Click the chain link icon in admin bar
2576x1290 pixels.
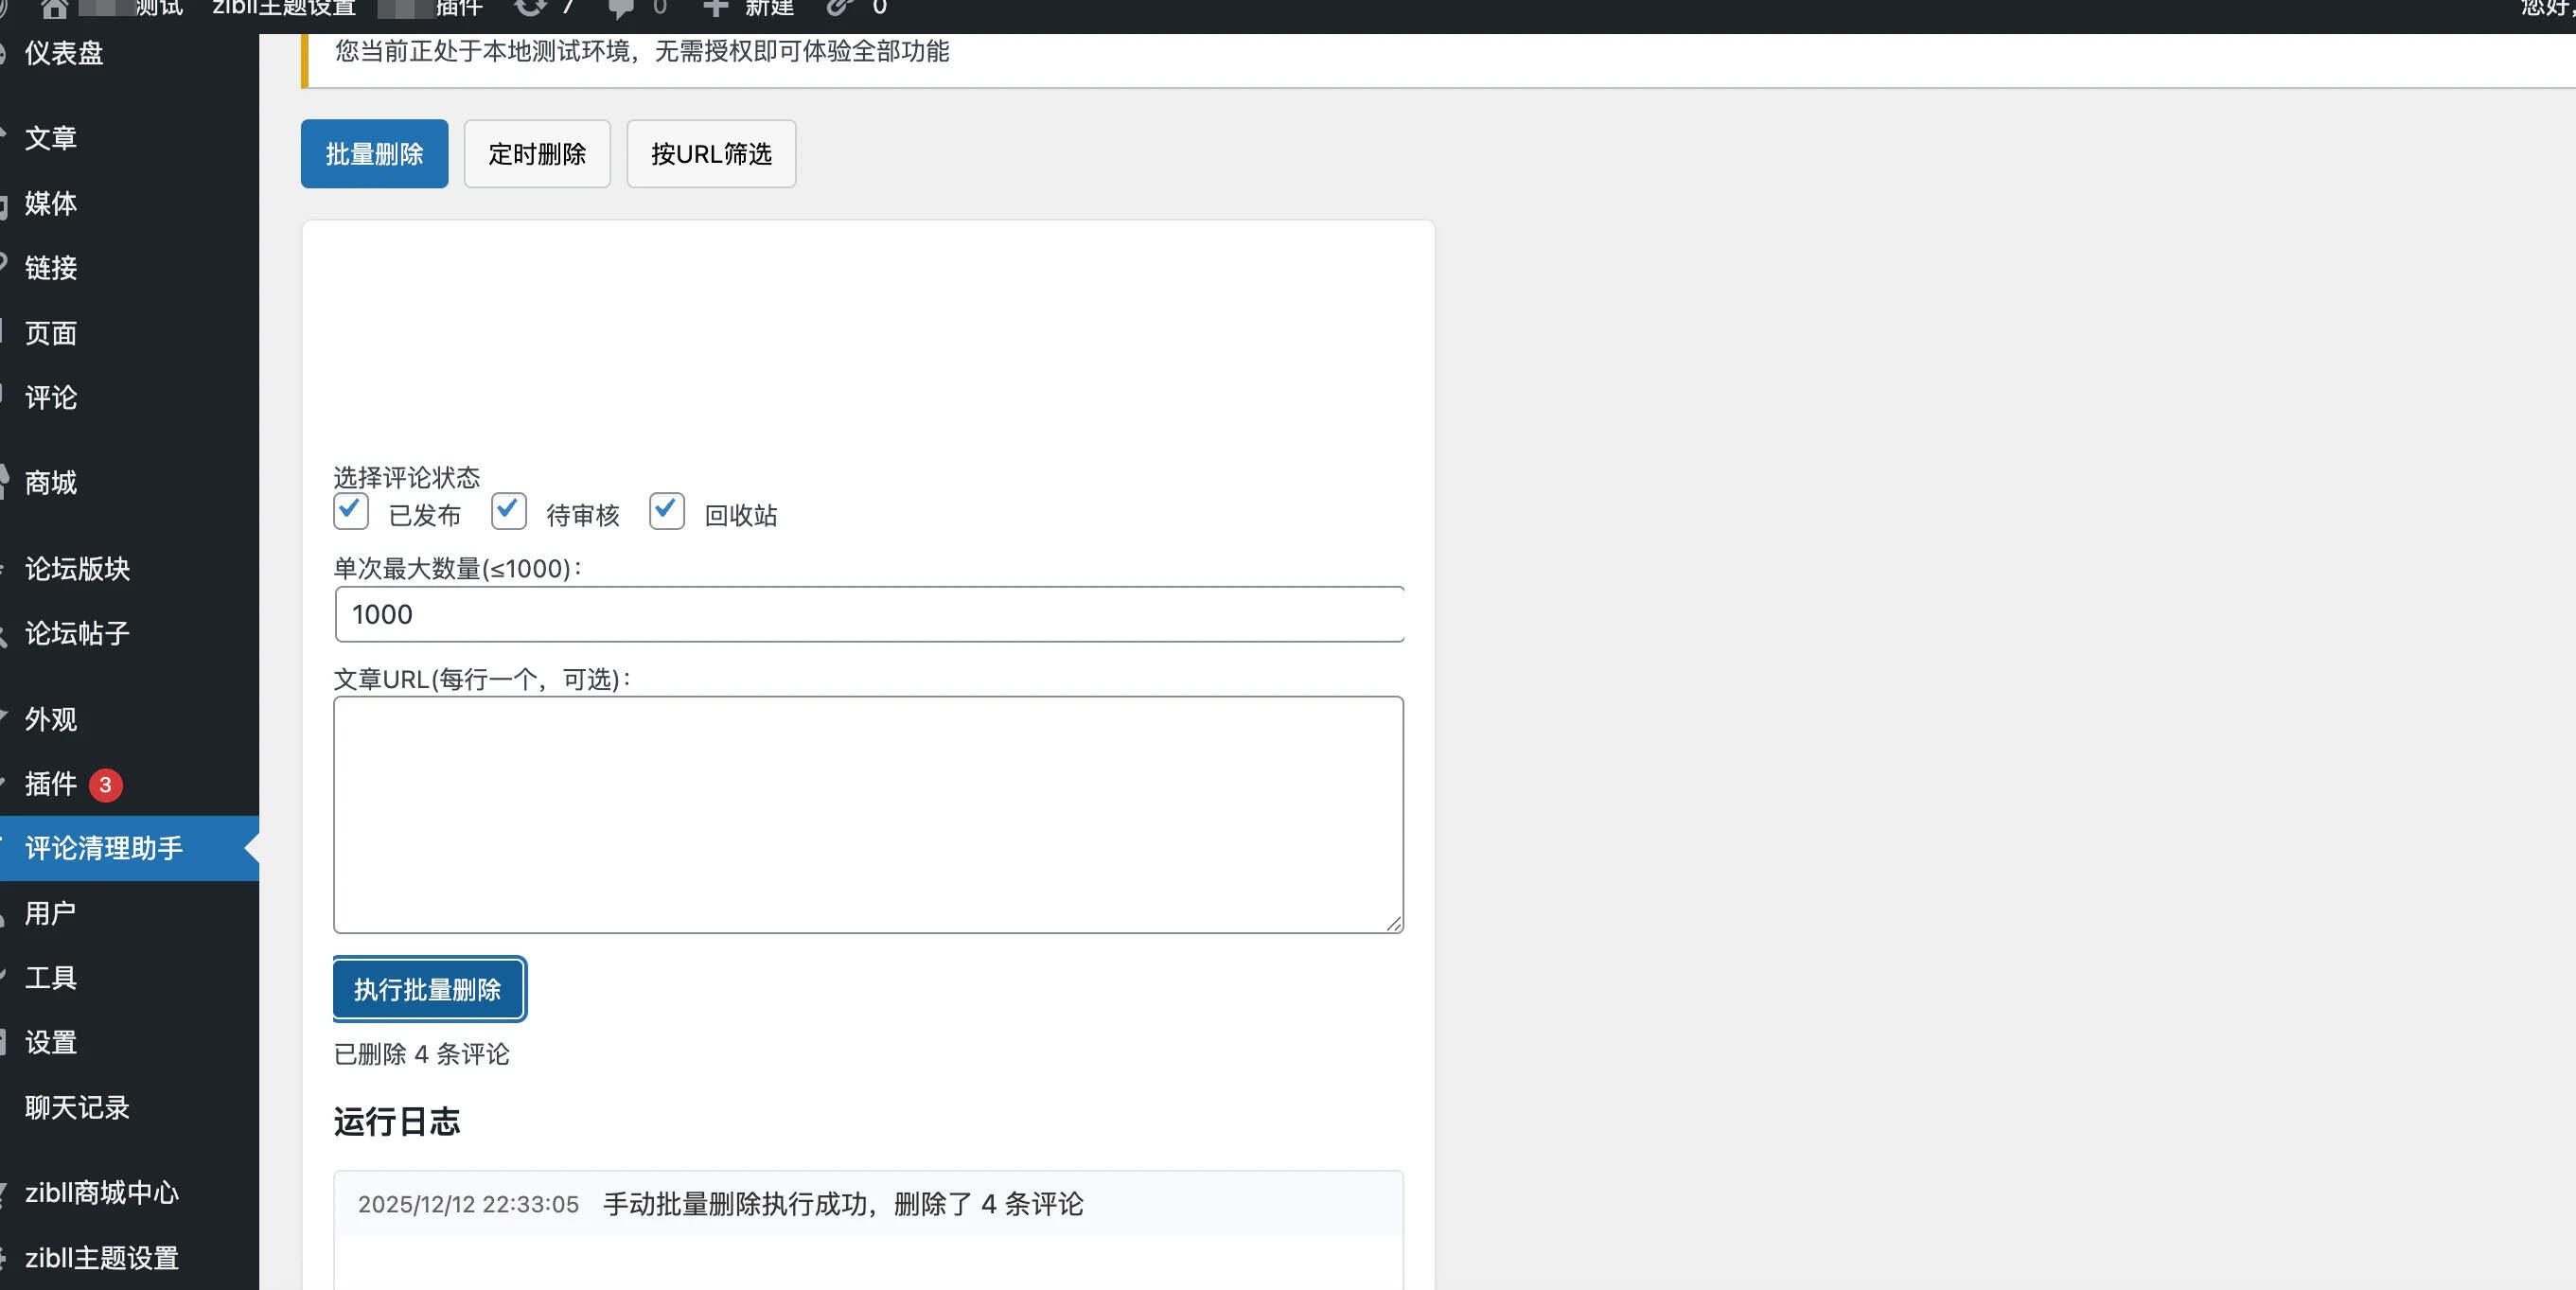pyautogui.click(x=839, y=8)
